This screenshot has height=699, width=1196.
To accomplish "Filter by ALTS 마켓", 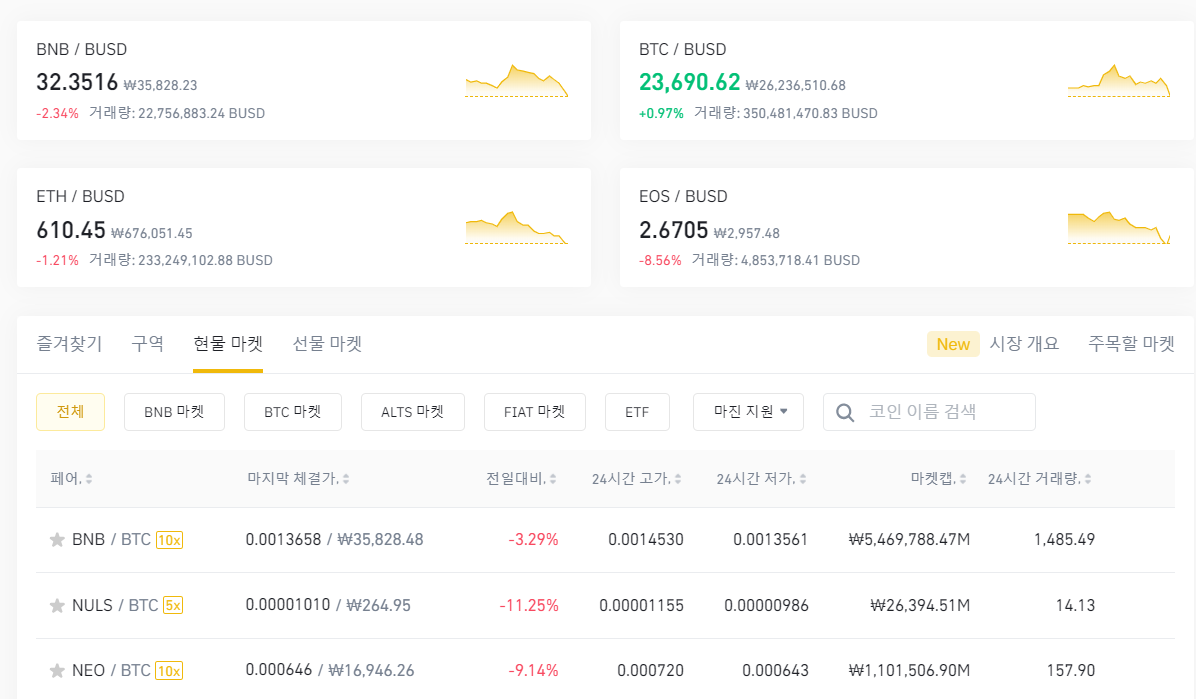I will pyautogui.click(x=413, y=412).
